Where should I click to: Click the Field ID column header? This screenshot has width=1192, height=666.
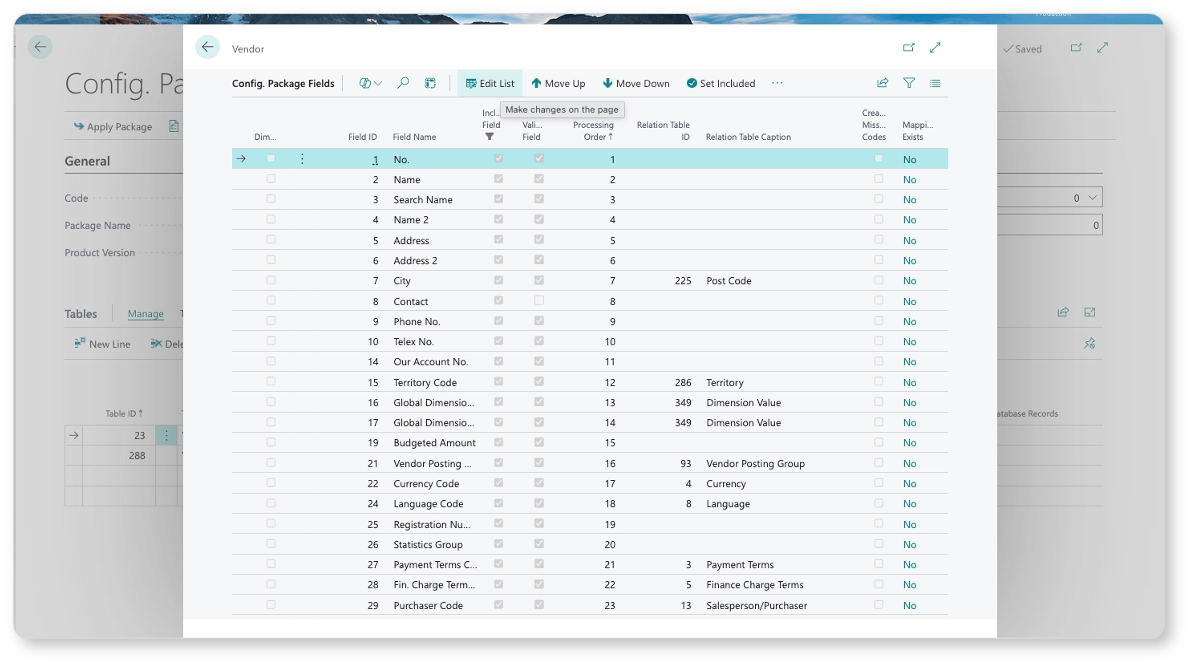click(x=363, y=137)
